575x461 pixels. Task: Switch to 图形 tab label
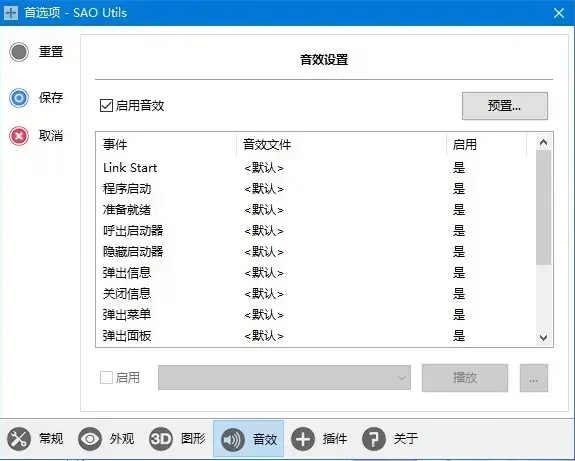[x=193, y=439]
